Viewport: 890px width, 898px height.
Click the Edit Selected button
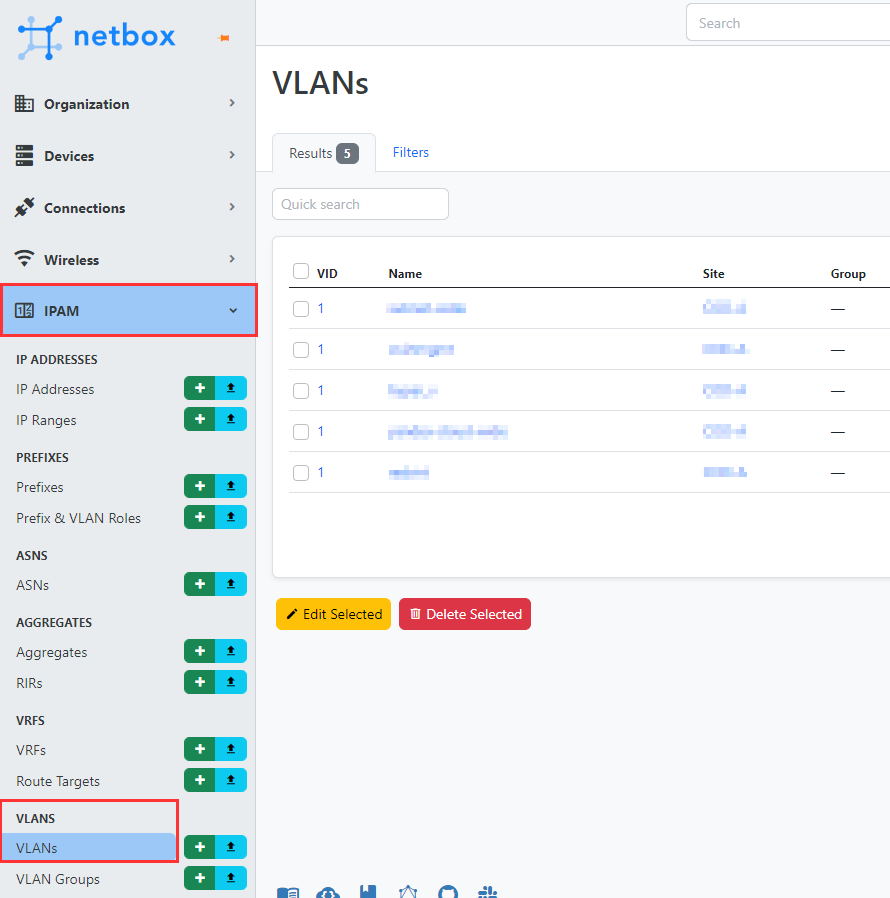click(333, 614)
